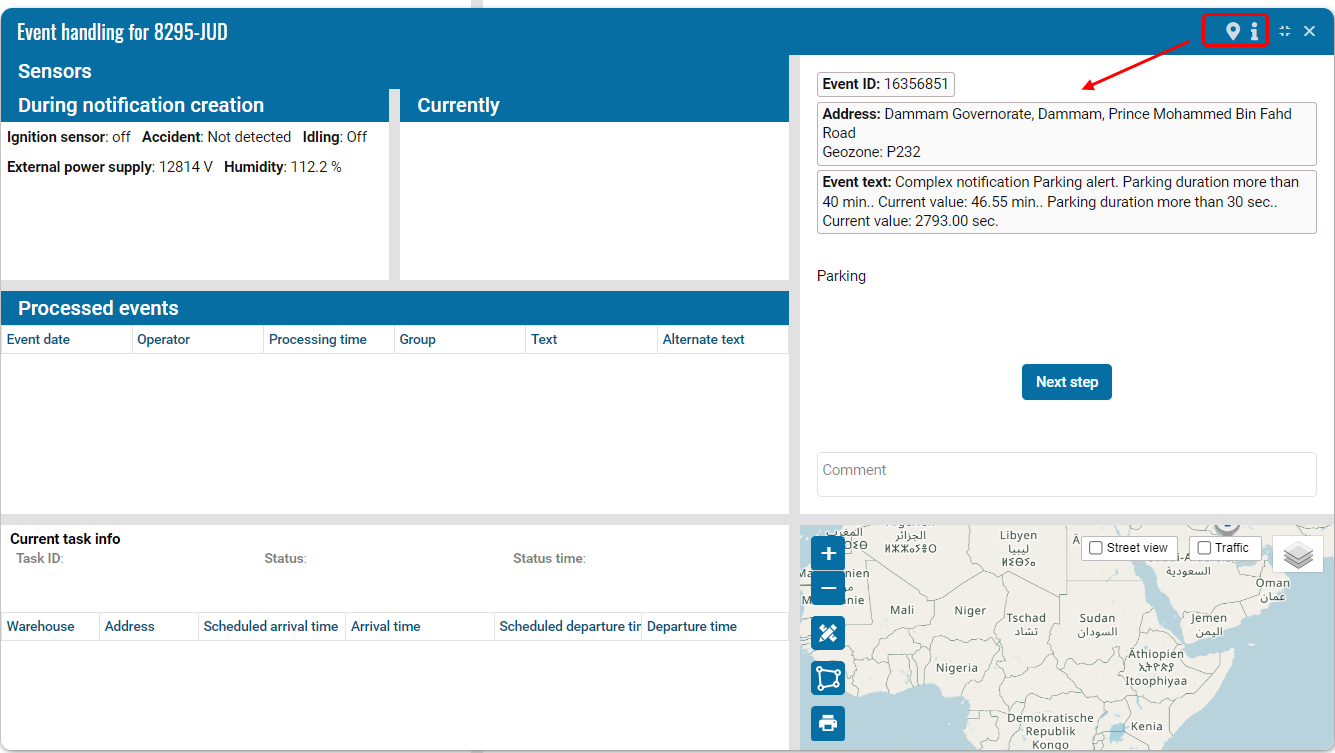
Task: Print the map with printer icon
Action: click(828, 723)
